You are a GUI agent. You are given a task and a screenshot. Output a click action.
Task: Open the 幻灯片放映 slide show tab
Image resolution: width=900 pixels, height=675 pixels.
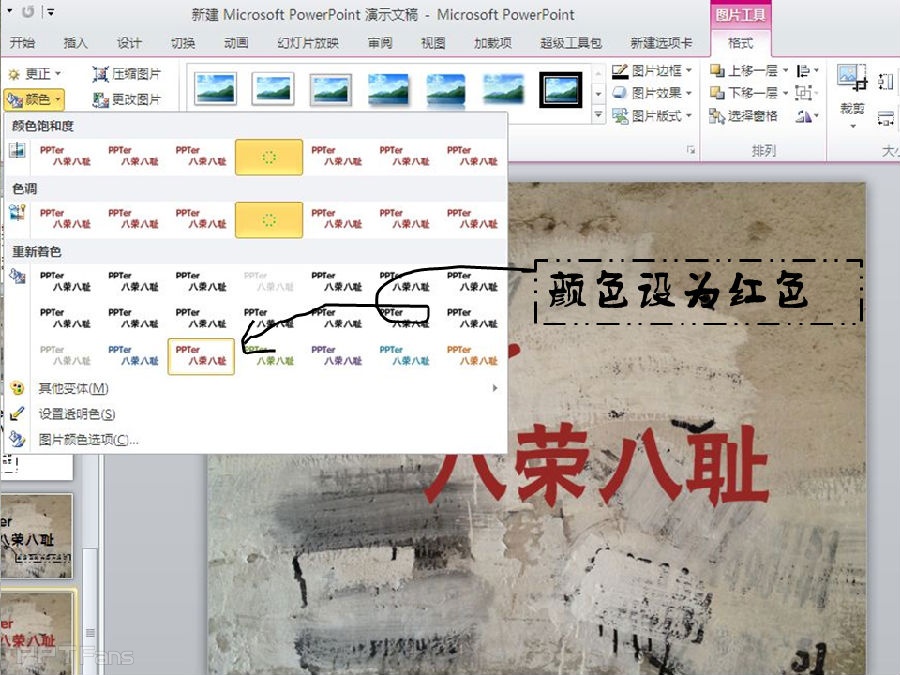(308, 43)
